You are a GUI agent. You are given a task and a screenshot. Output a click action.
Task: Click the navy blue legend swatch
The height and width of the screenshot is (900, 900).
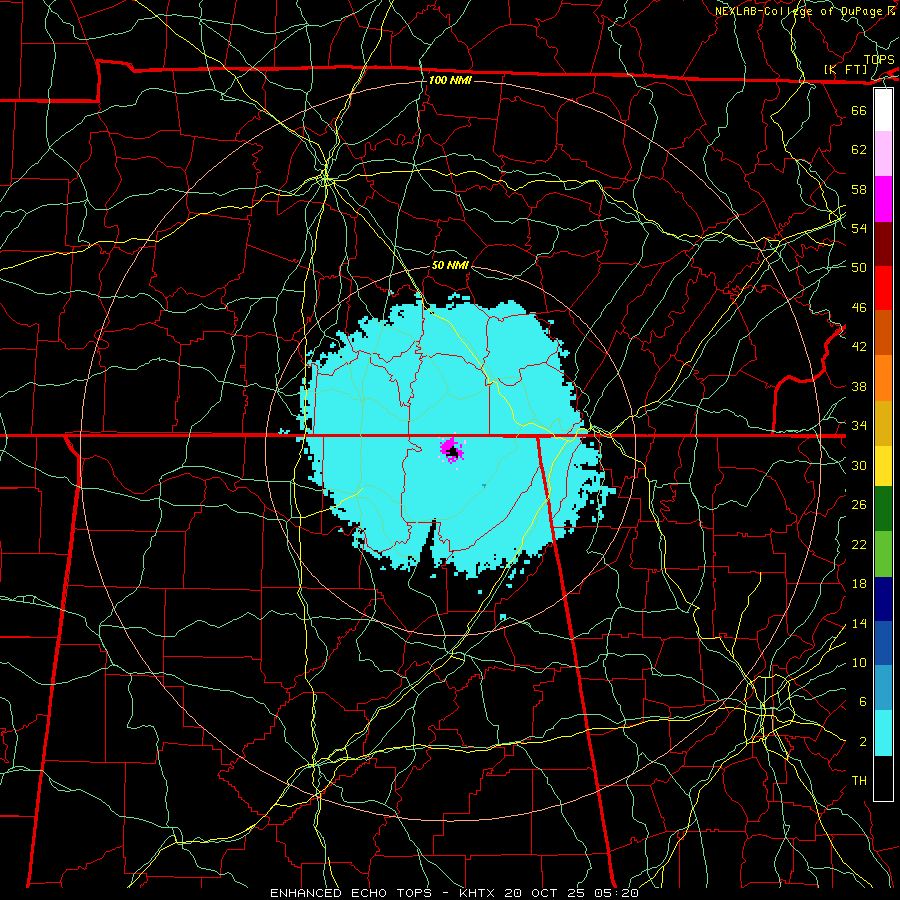pyautogui.click(x=883, y=599)
